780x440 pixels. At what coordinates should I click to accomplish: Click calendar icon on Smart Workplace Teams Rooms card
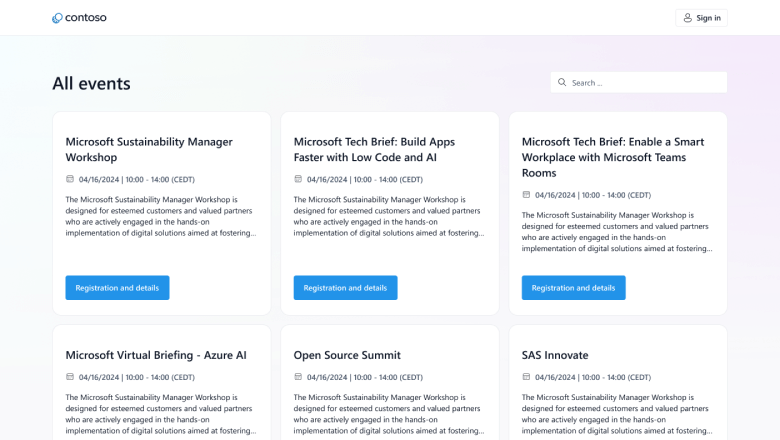point(526,195)
